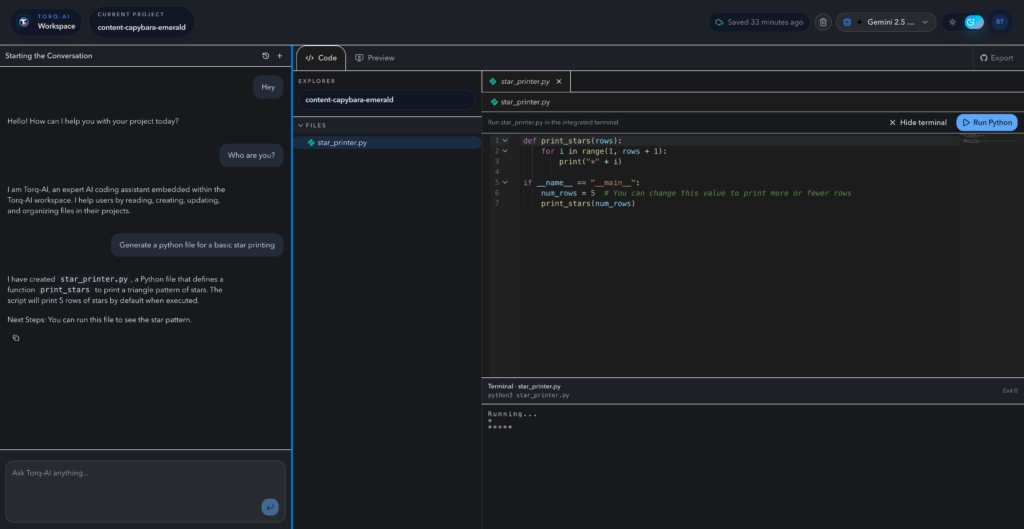The height and width of the screenshot is (529, 1024).
Task: Send the message with the enter button
Action: click(x=270, y=507)
